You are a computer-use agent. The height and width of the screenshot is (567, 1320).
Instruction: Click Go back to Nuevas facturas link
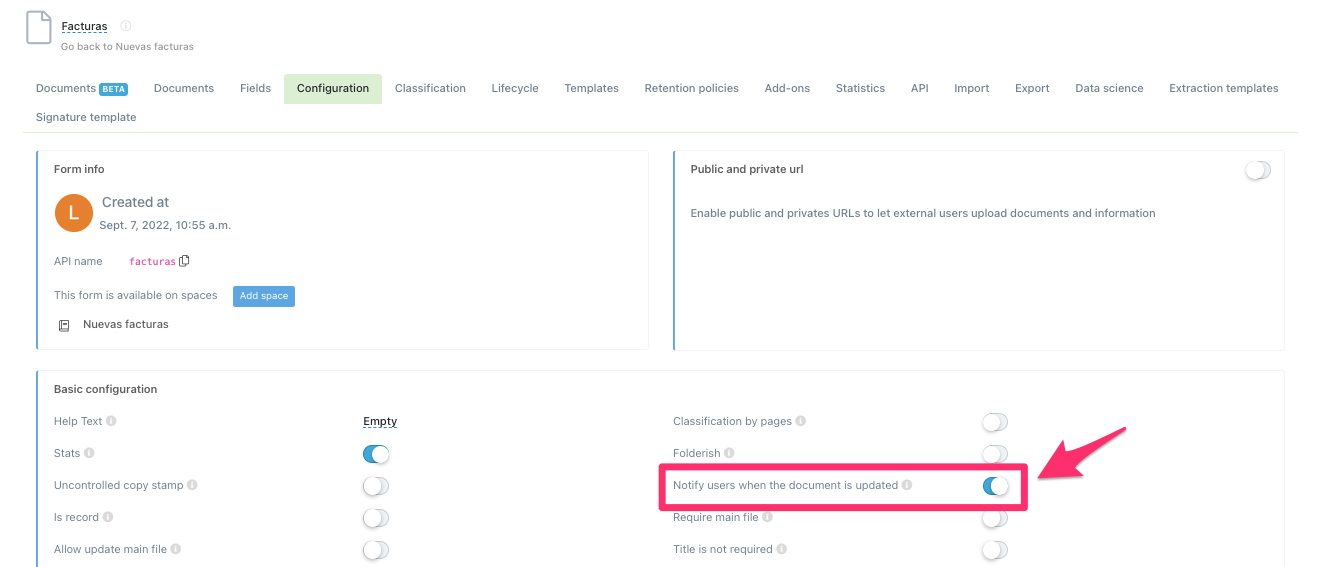127,46
